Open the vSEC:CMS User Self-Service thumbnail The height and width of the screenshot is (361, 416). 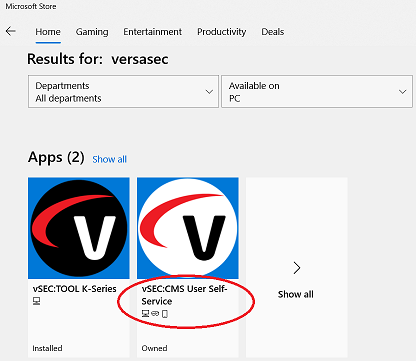tap(188, 228)
